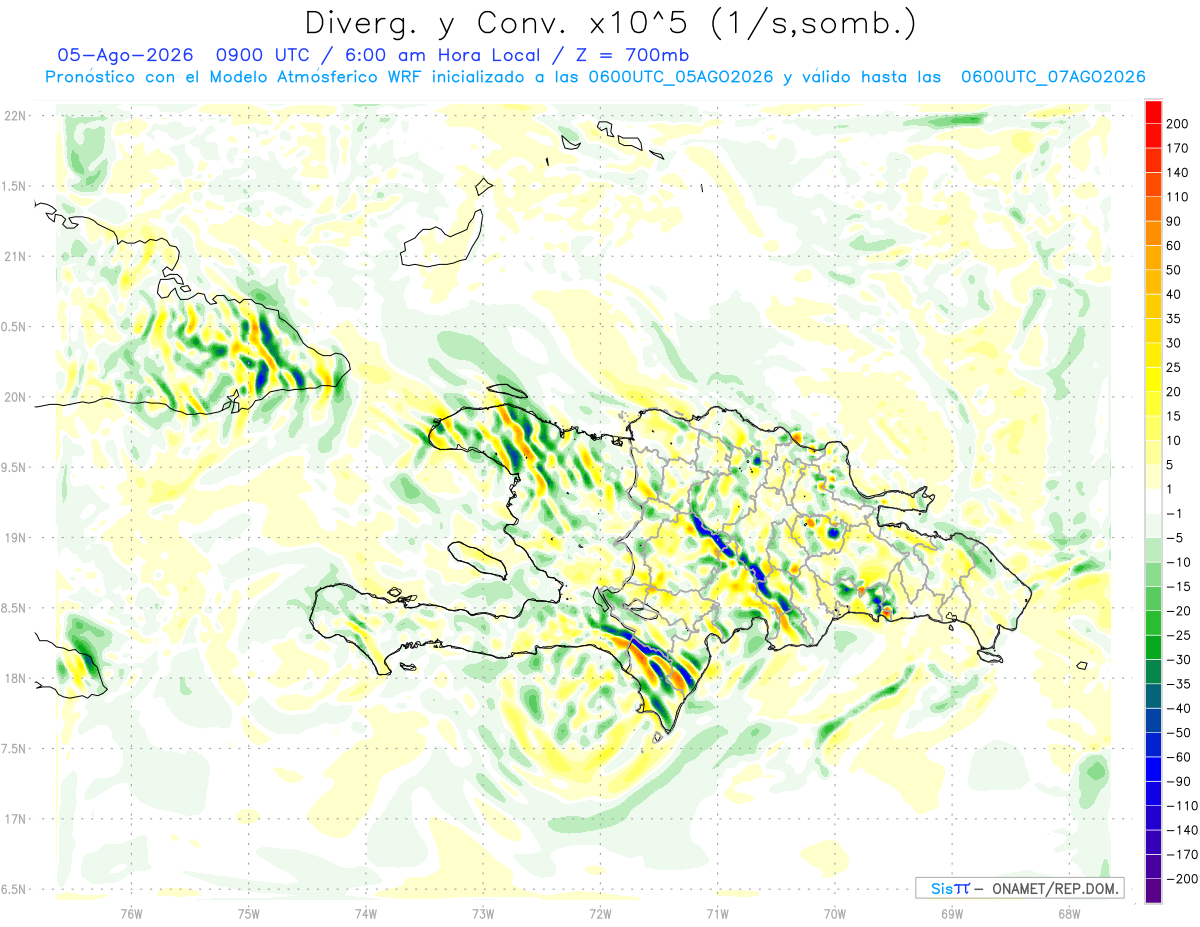1200x927 pixels.
Task: Click the blue 'Sis' logo in the credit box
Action: tap(942, 889)
